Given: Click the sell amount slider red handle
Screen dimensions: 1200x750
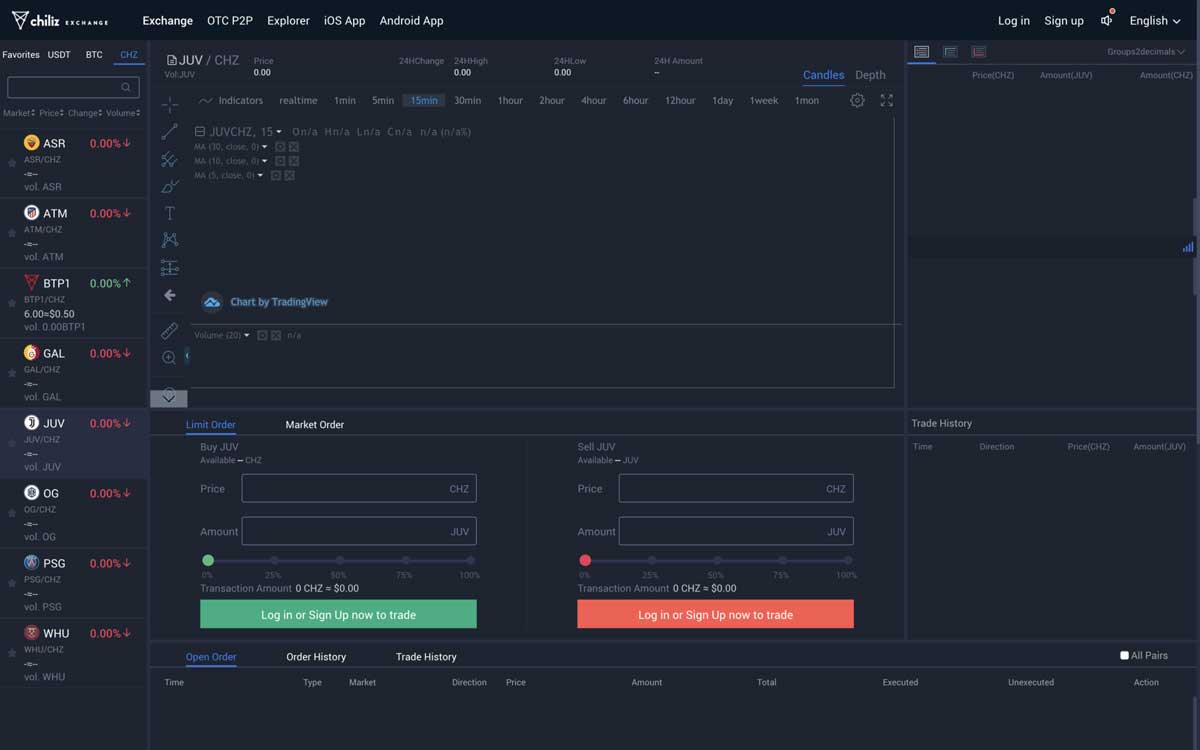Looking at the screenshot, I should pos(585,560).
